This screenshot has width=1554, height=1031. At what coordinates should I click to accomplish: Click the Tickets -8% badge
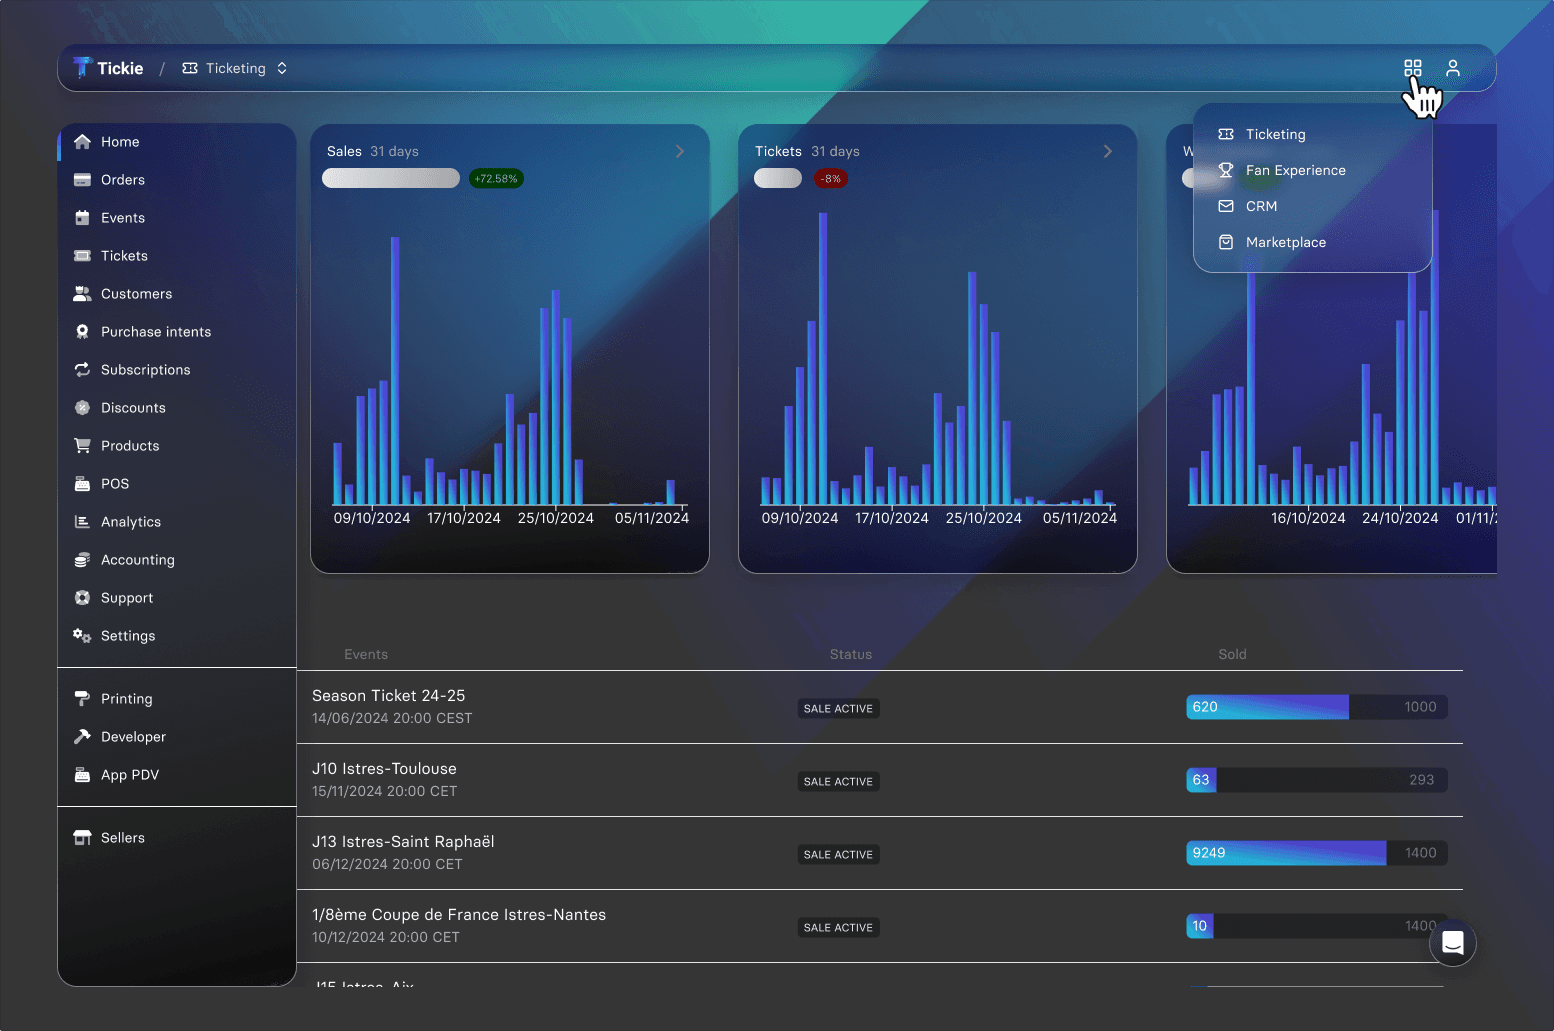pos(830,179)
